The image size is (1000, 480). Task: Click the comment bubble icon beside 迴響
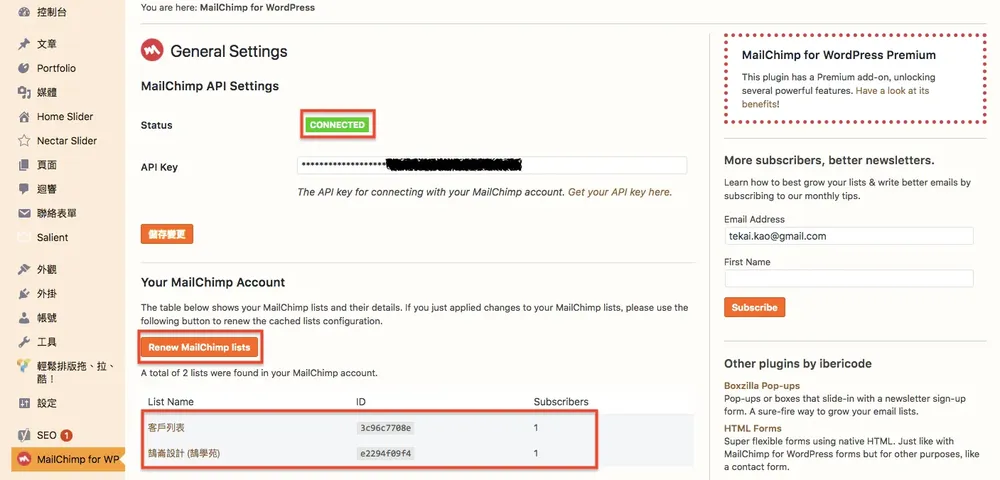click(24, 189)
